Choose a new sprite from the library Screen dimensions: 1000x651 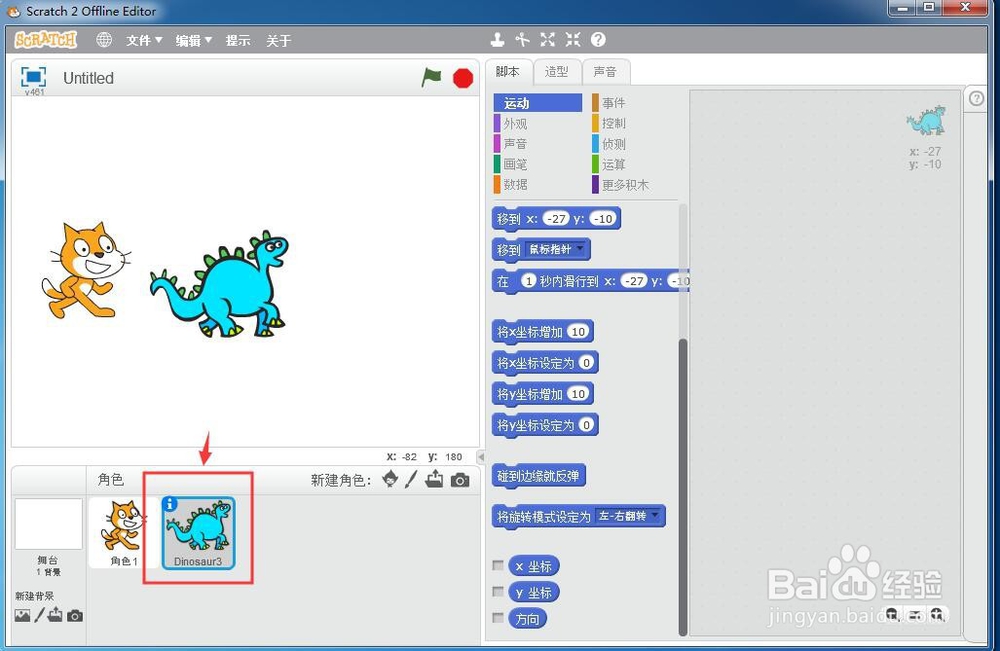pyautogui.click(x=390, y=479)
